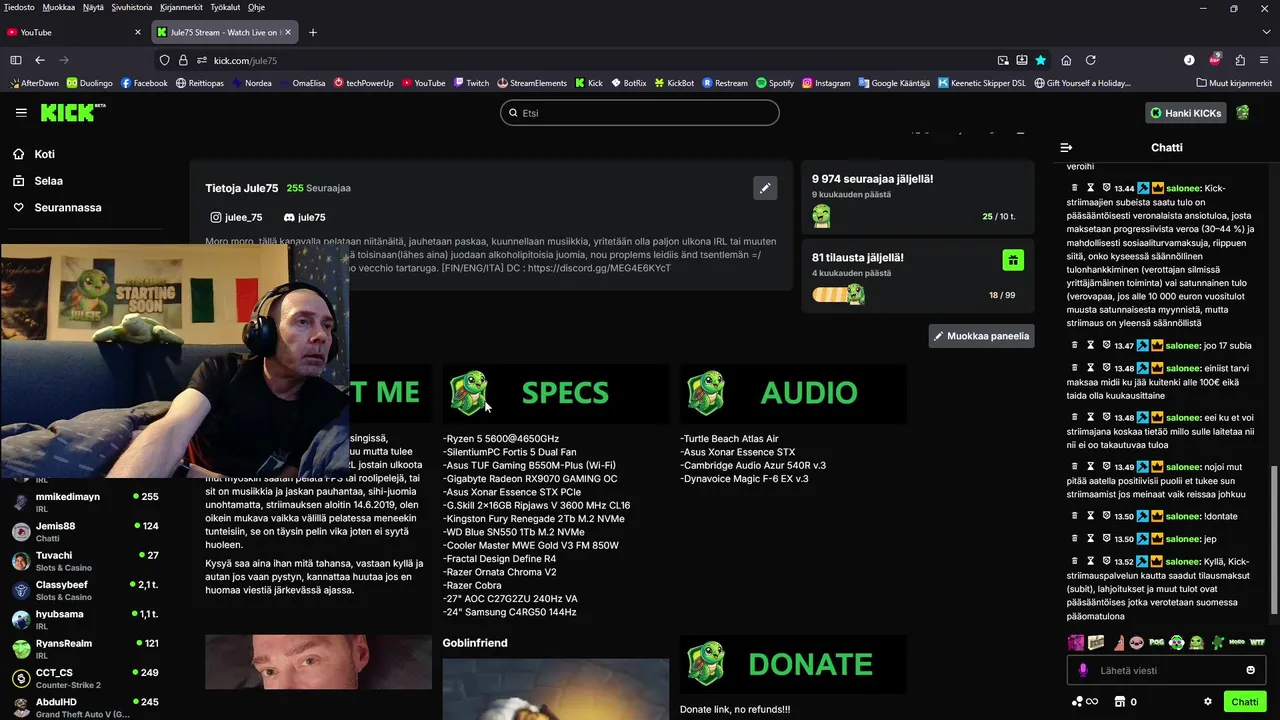Open site permissions icon in address bar
This screenshot has width=1280, height=720.
click(x=202, y=60)
